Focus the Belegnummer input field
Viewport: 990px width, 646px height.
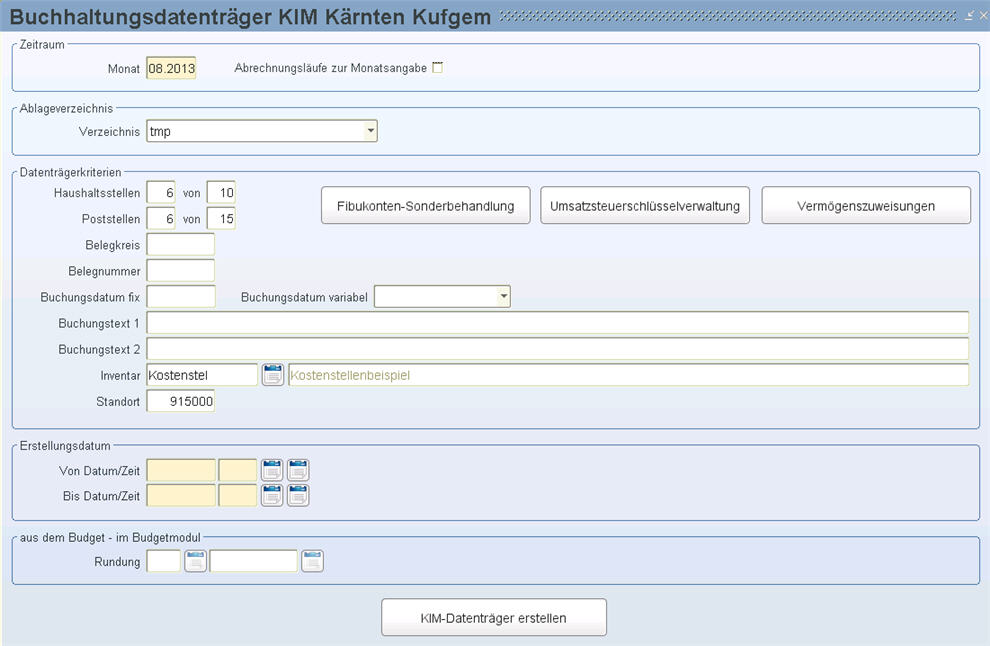click(181, 271)
